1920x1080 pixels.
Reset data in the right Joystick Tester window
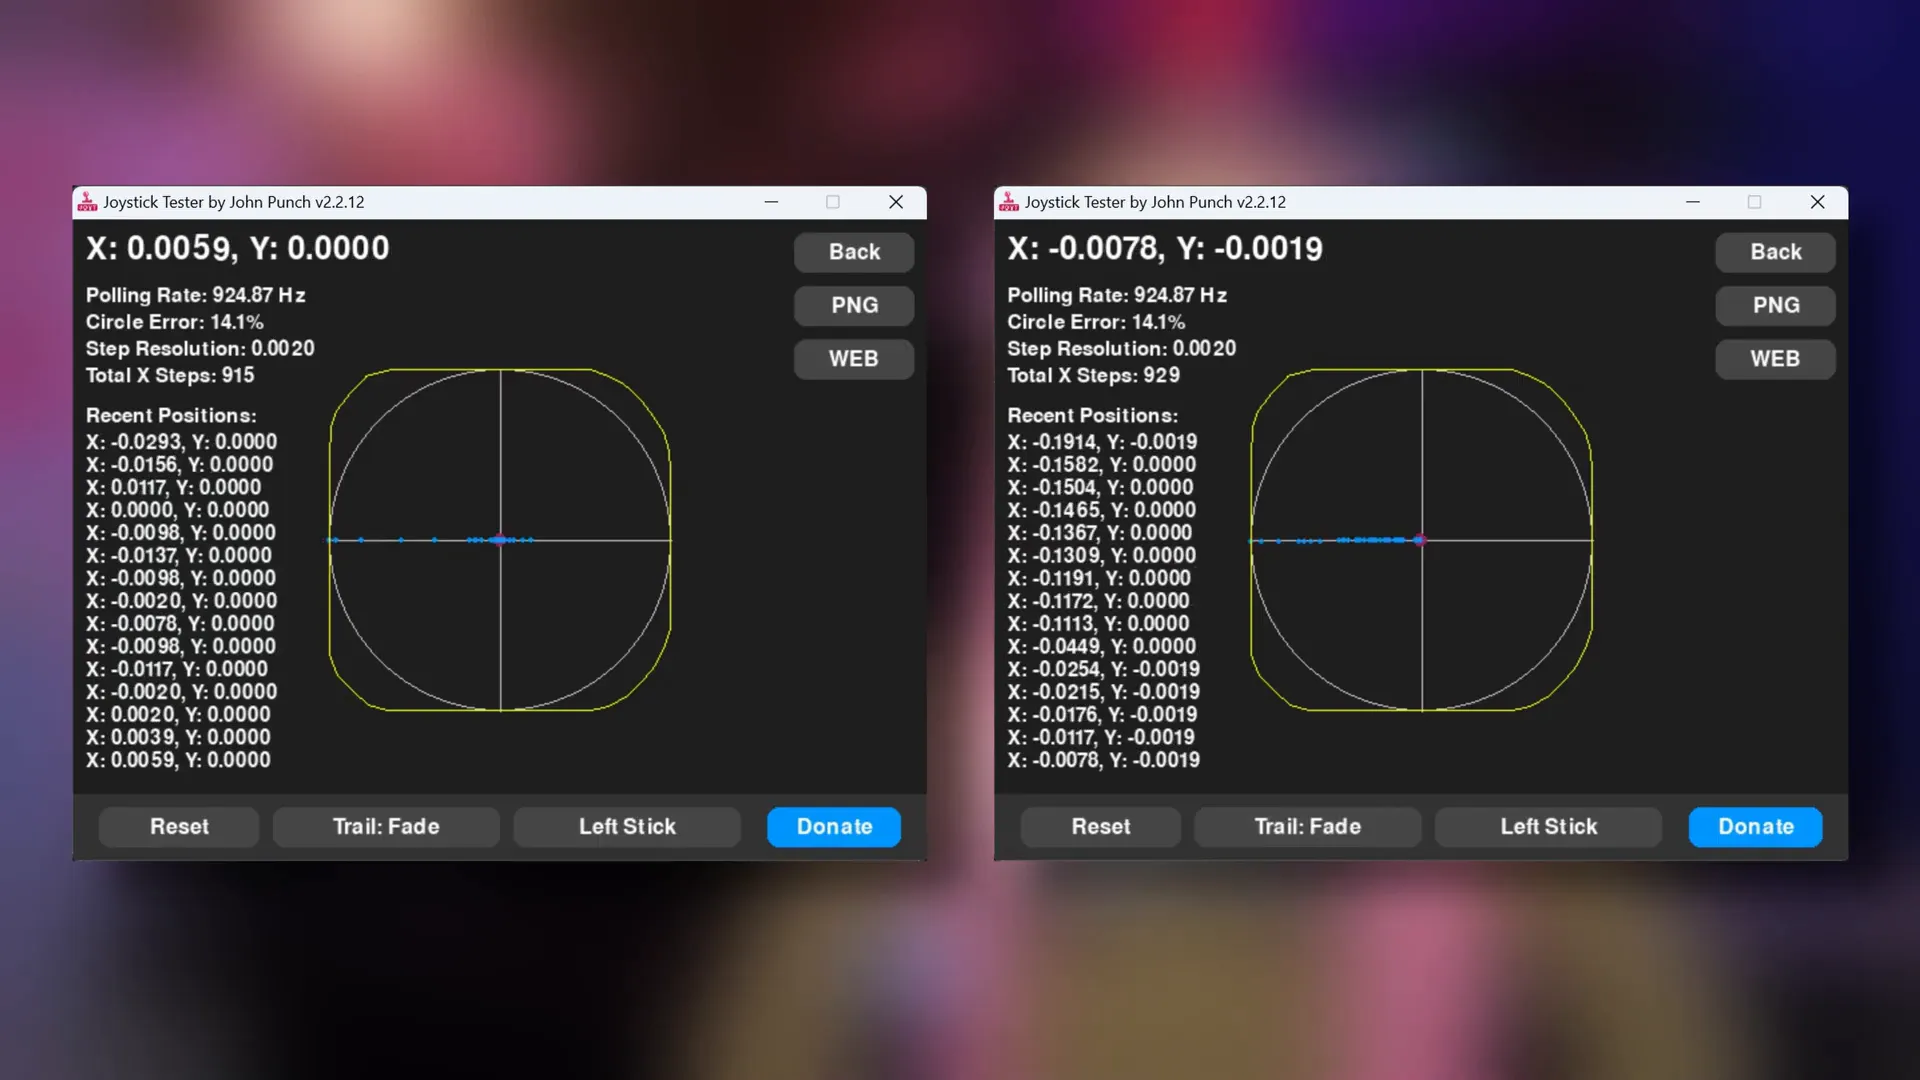click(x=1101, y=827)
